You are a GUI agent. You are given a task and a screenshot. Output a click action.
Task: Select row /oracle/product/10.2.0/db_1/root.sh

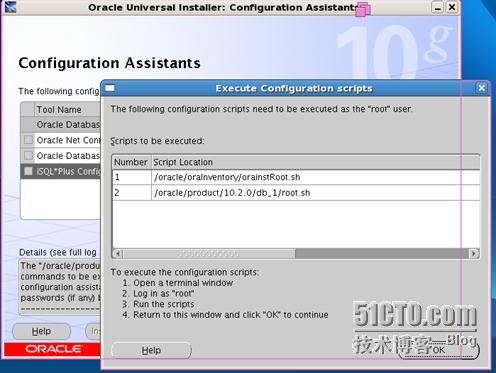pyautogui.click(x=296, y=193)
